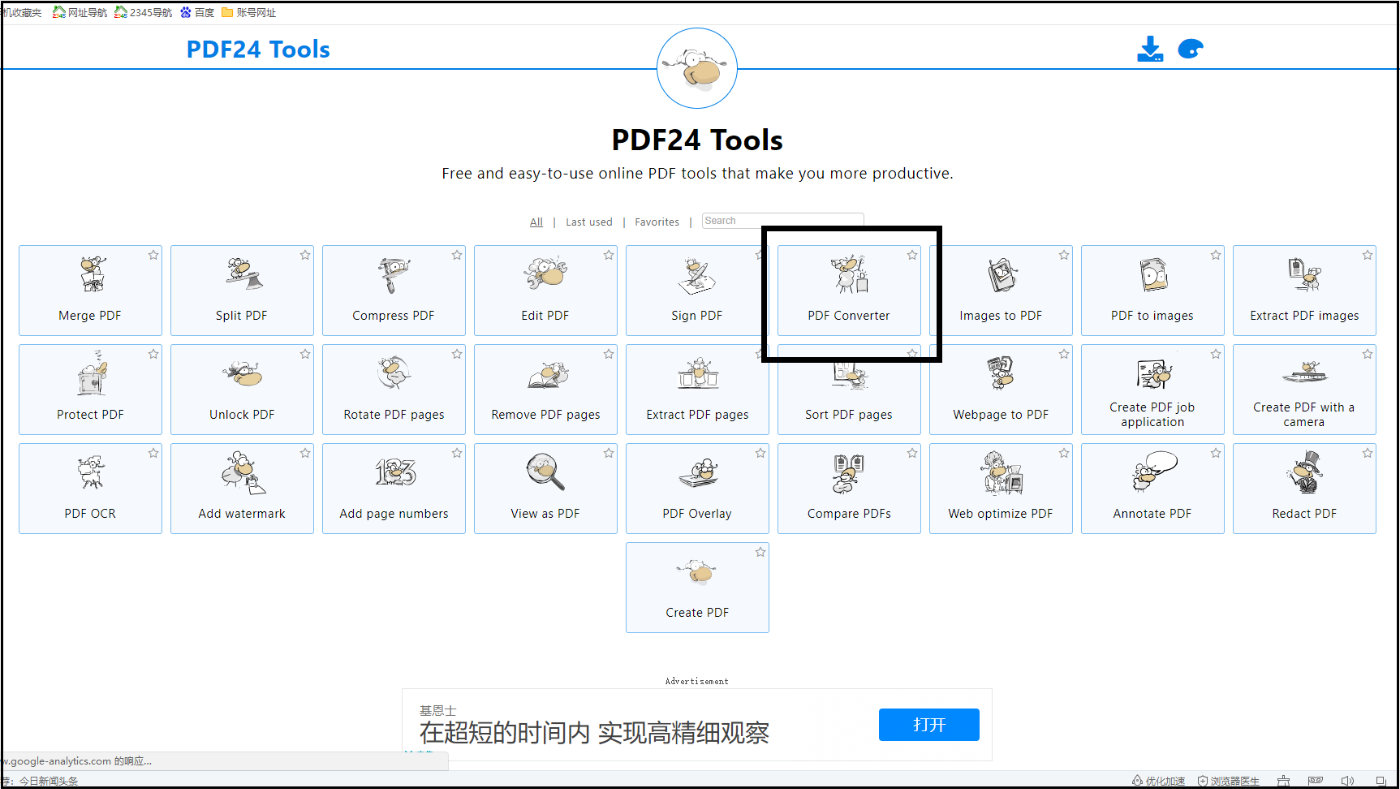Open the Add page numbers tool

coord(394,488)
